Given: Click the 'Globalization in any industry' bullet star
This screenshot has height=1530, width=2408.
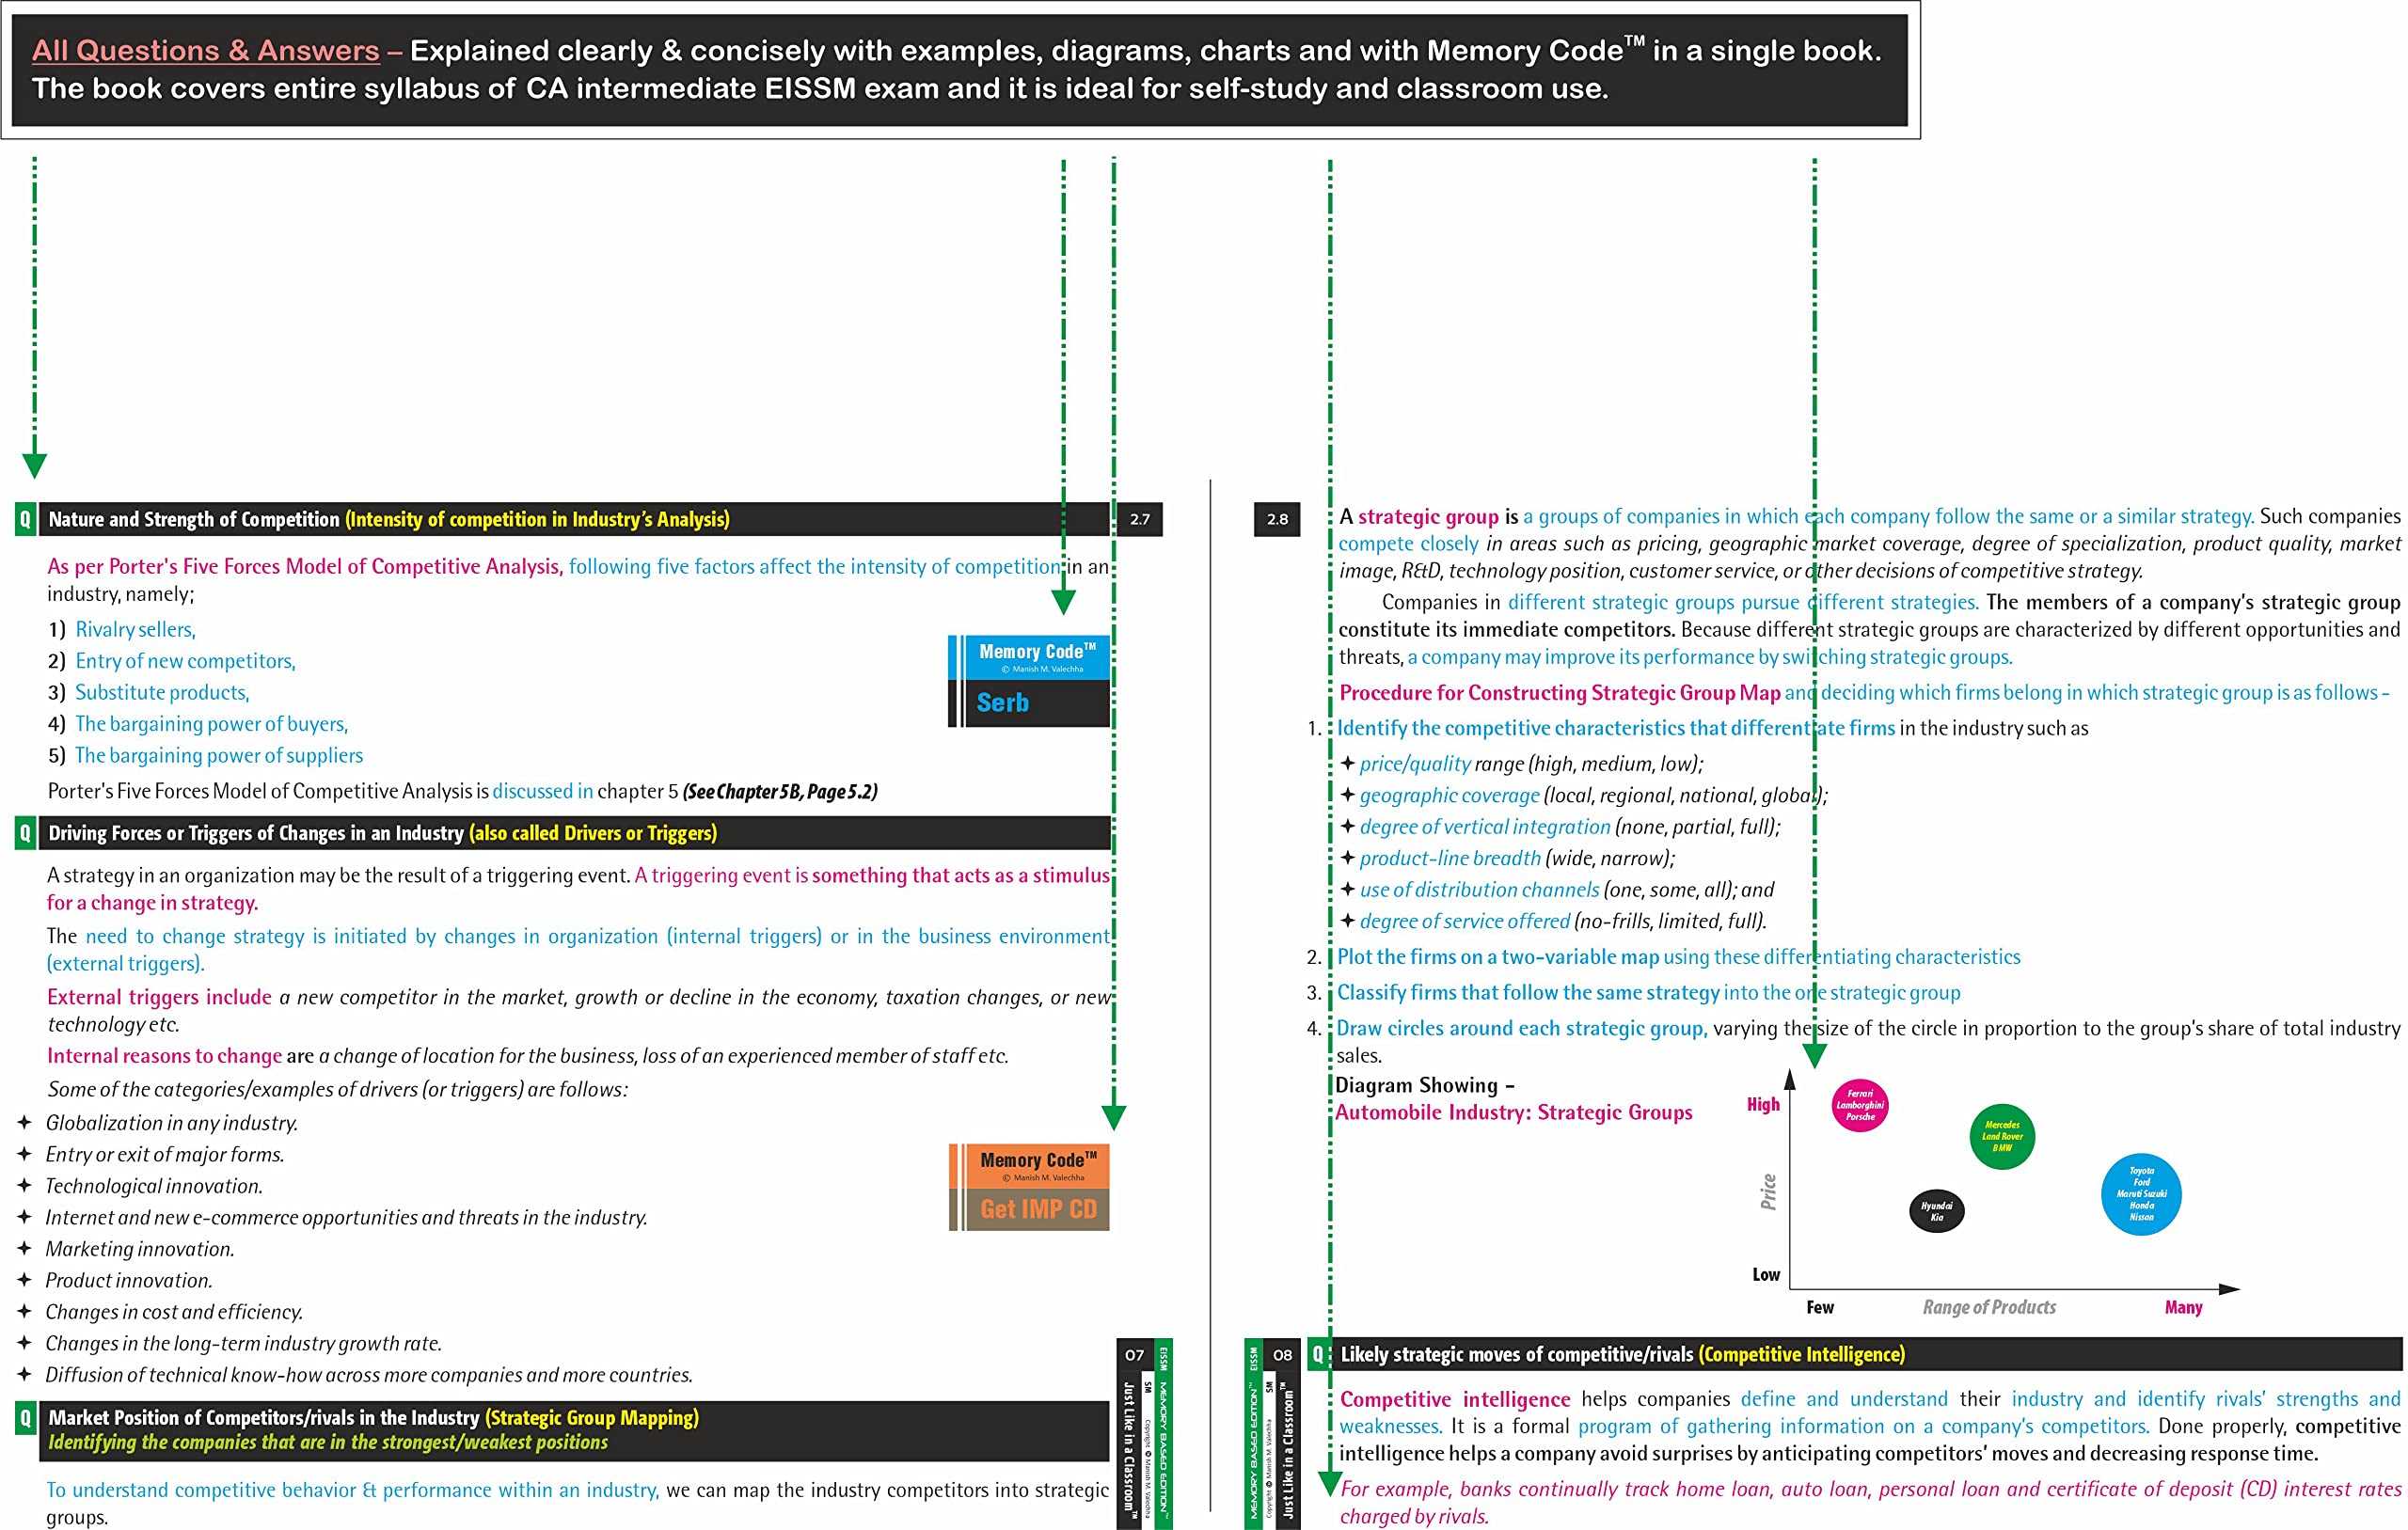Looking at the screenshot, I should coord(25,1123).
